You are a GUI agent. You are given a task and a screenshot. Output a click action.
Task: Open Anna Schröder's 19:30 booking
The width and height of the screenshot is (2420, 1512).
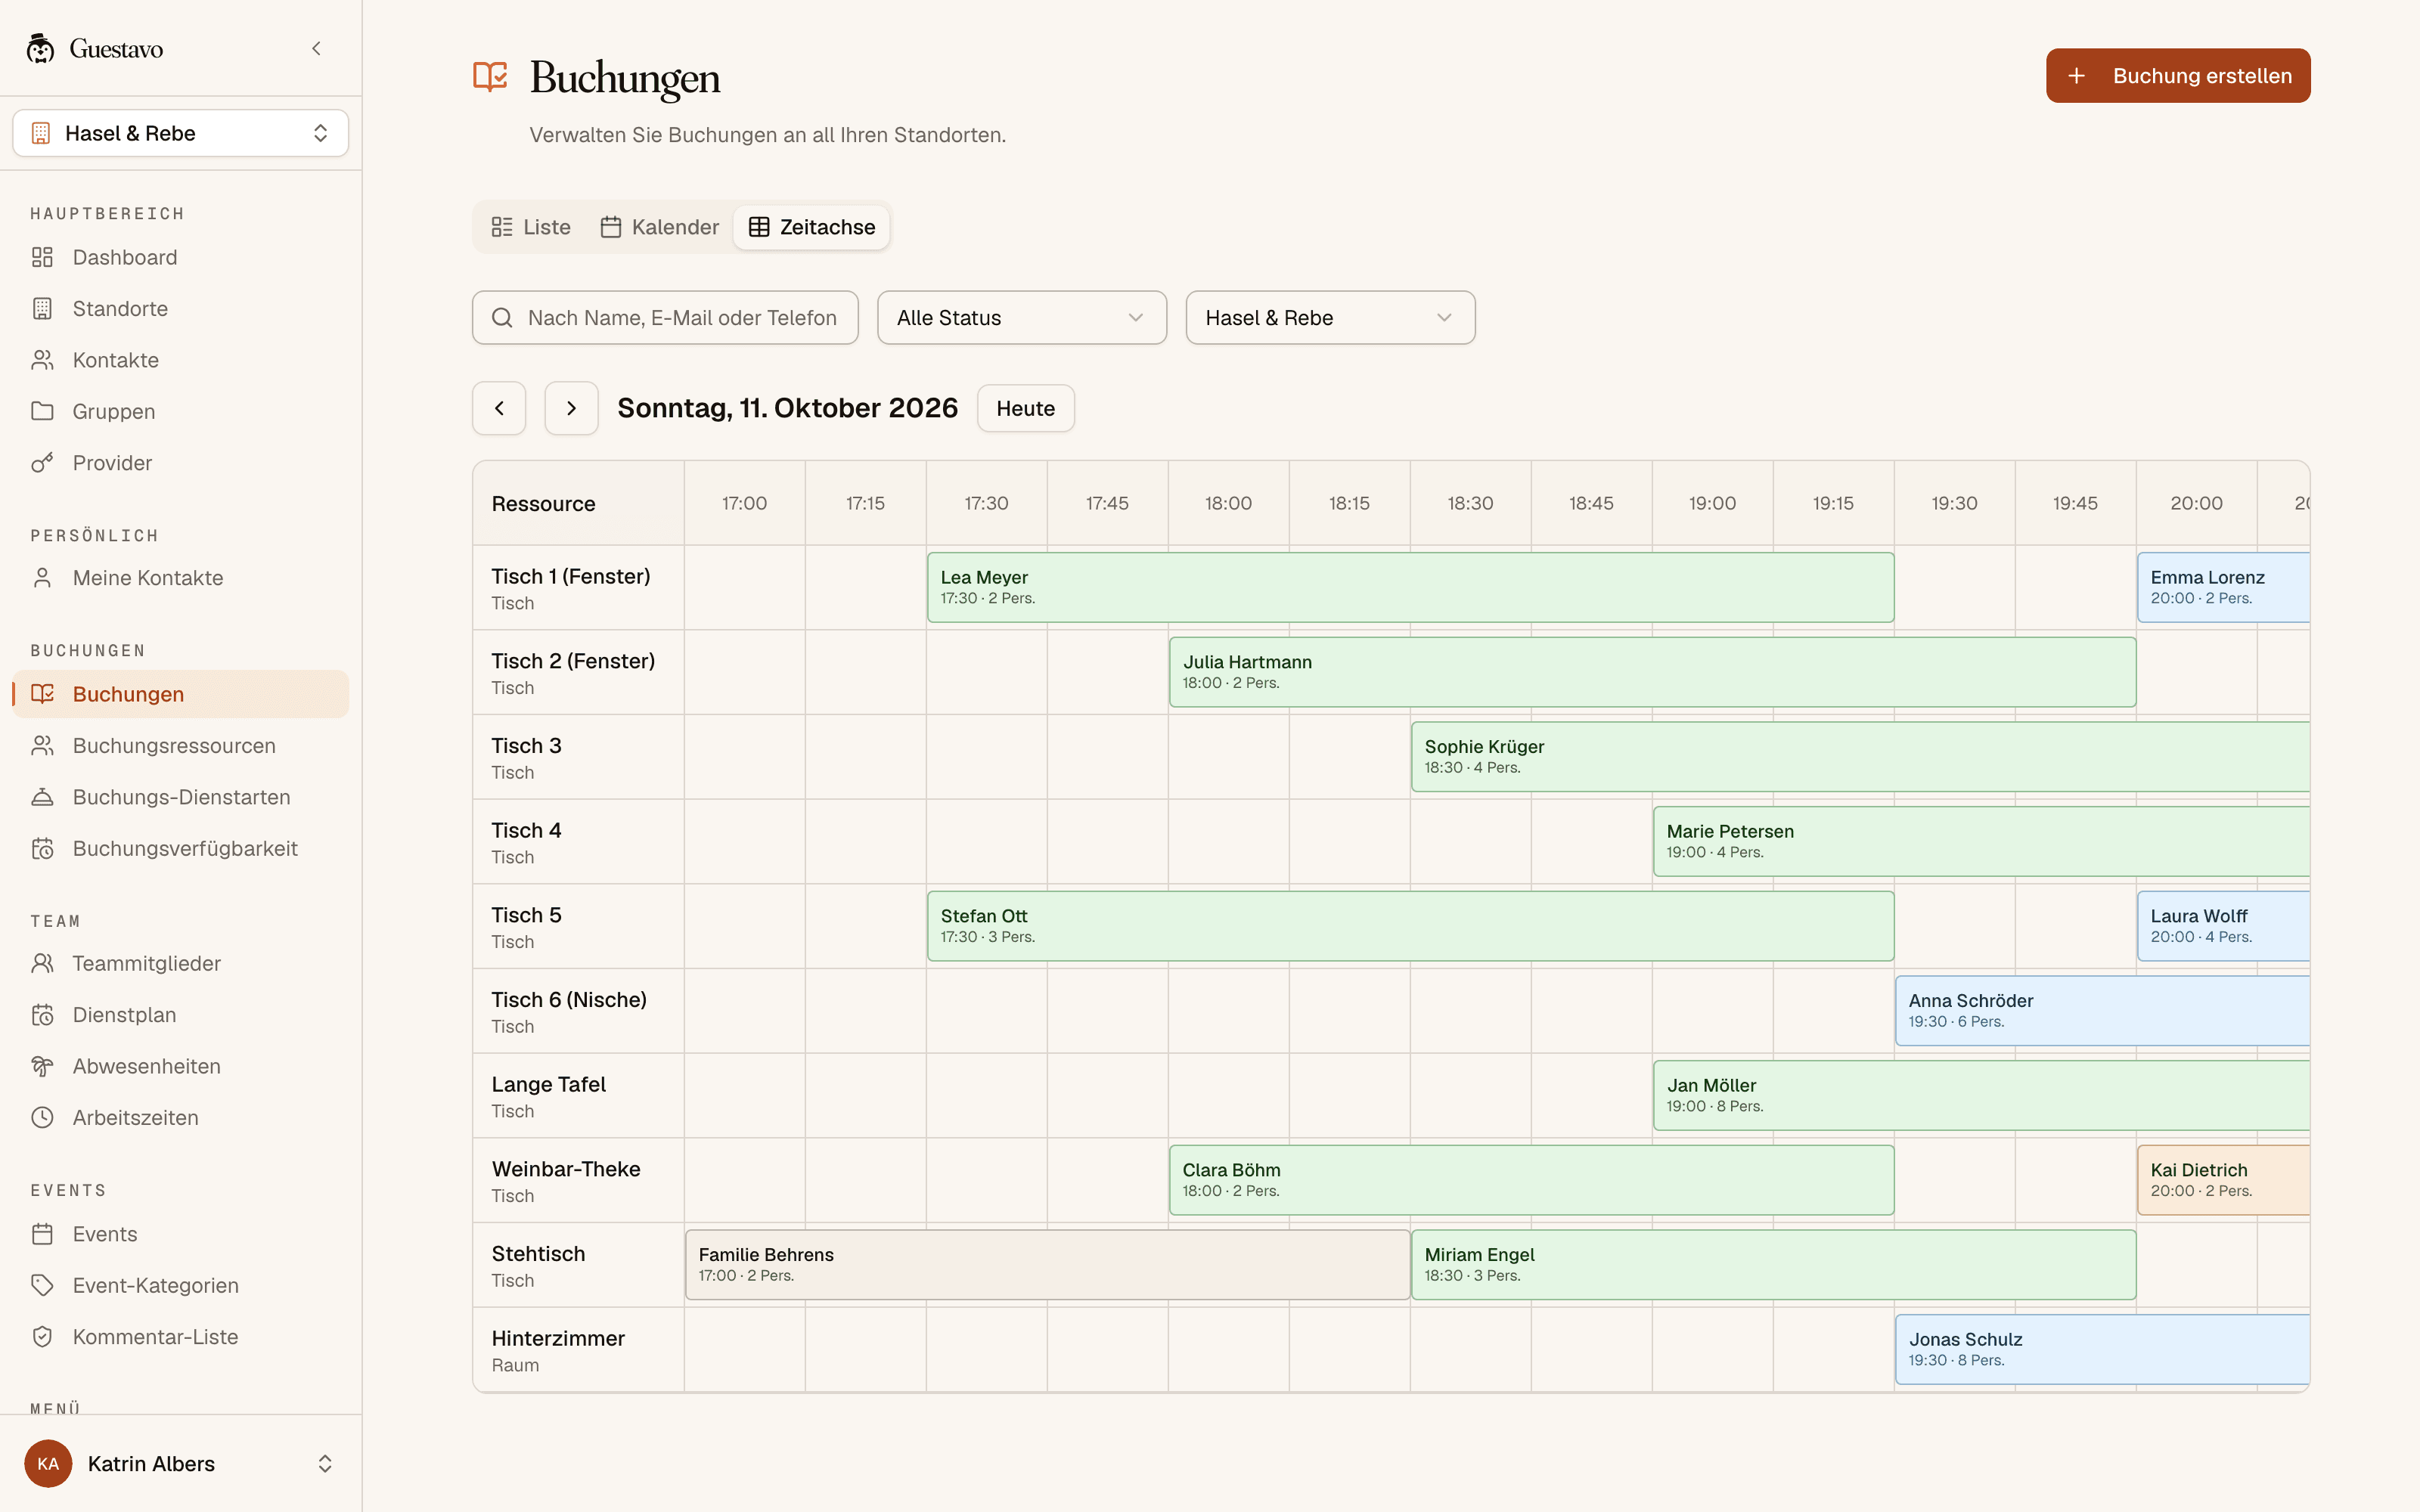point(2102,1011)
